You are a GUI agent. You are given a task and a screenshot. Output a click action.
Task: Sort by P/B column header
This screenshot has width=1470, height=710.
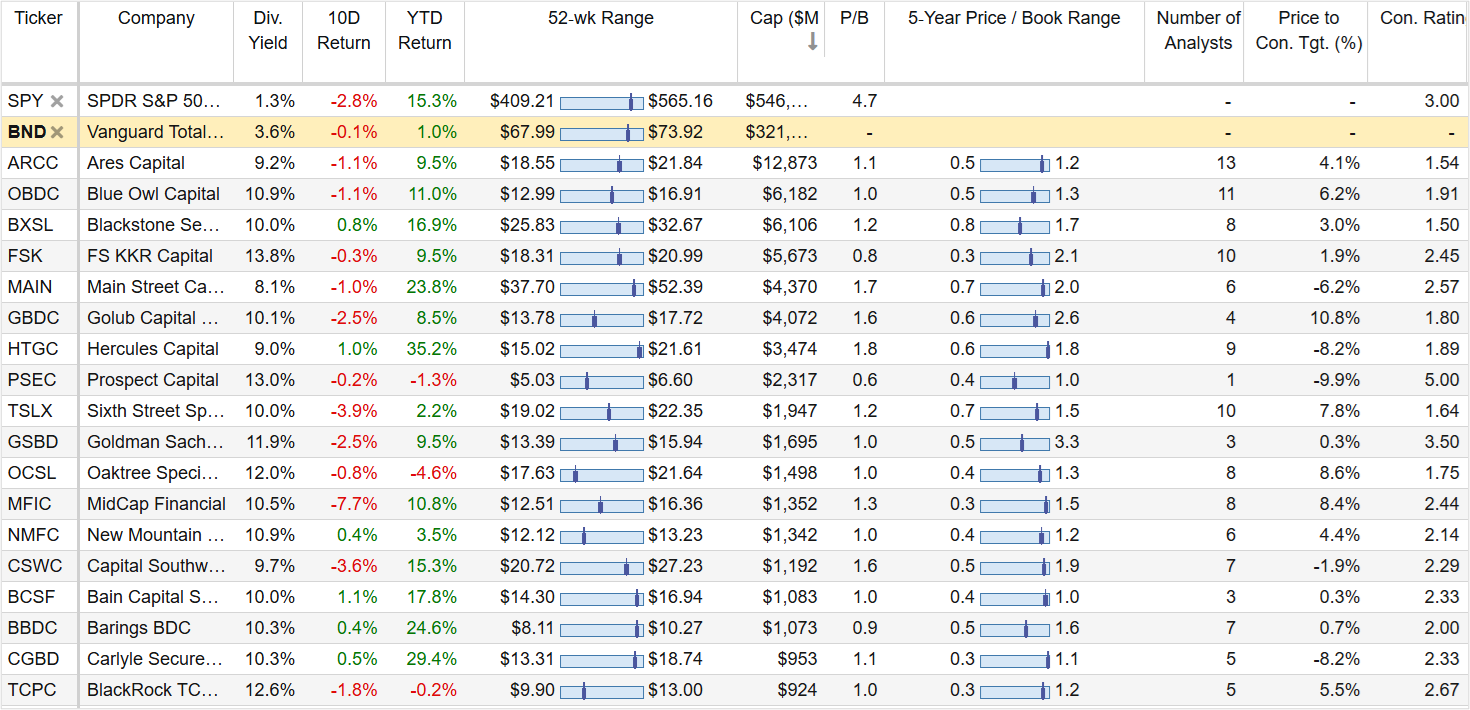pos(855,18)
